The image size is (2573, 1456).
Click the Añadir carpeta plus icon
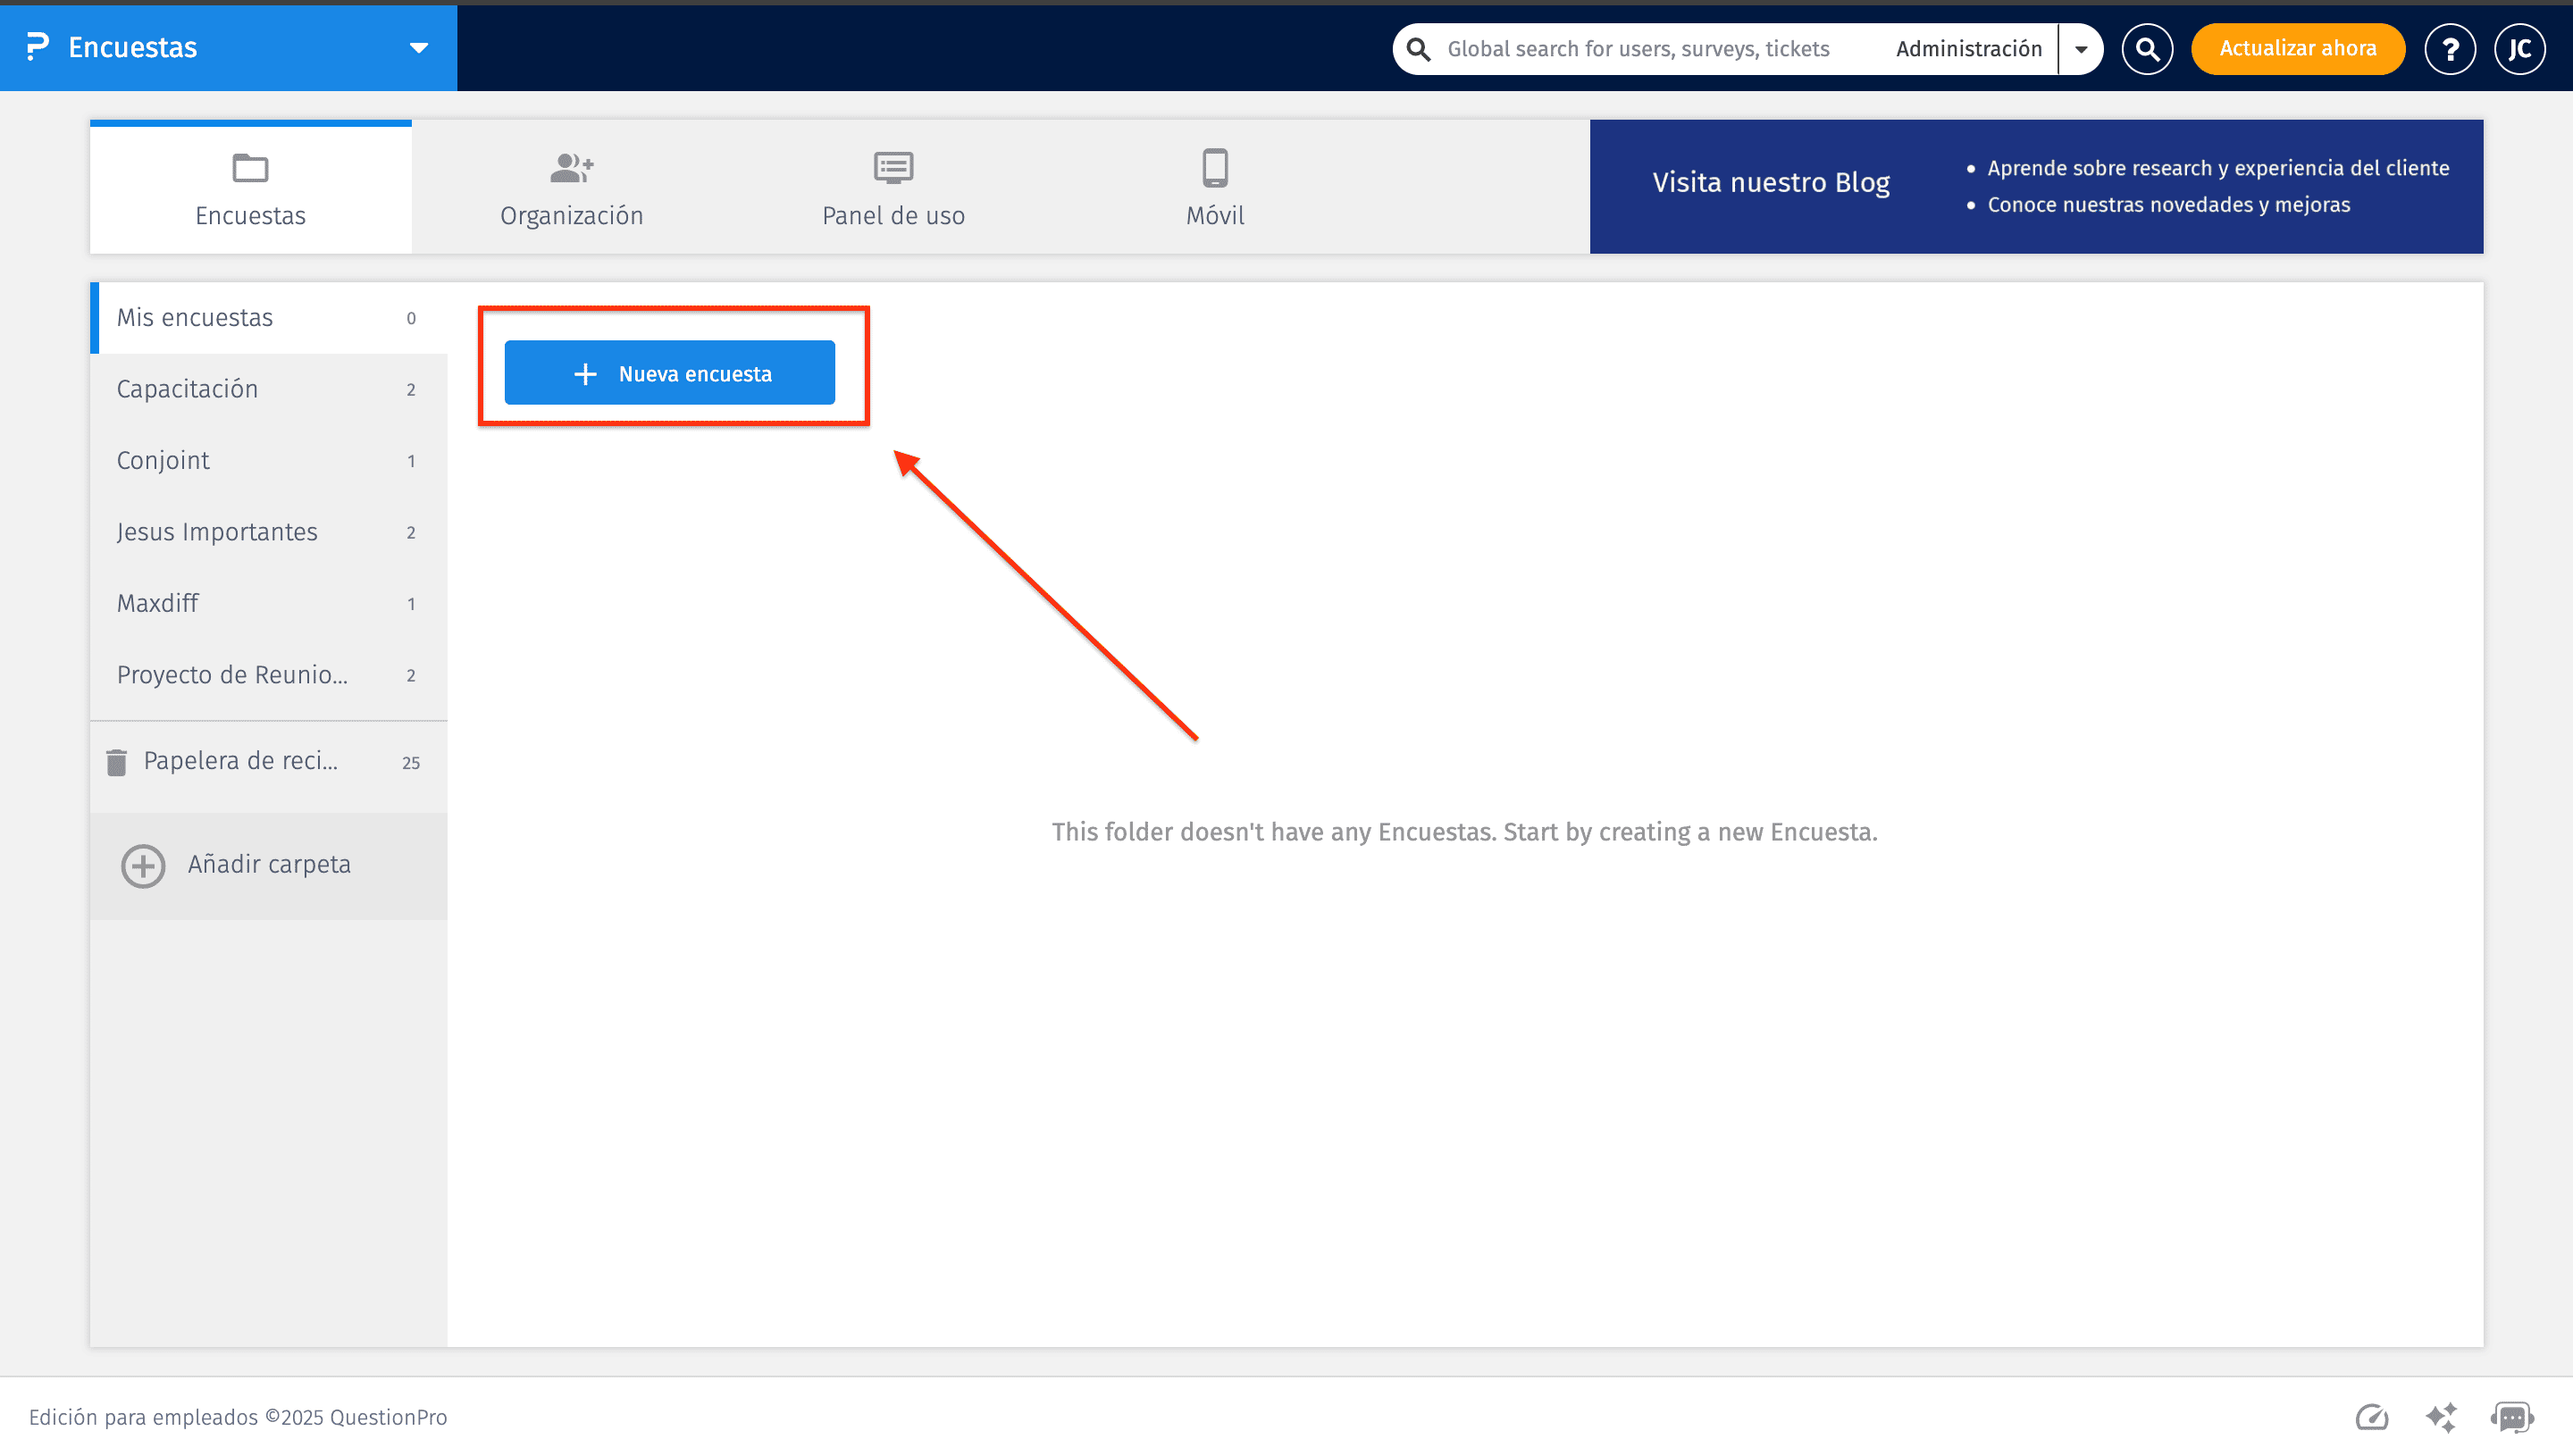(x=143, y=866)
